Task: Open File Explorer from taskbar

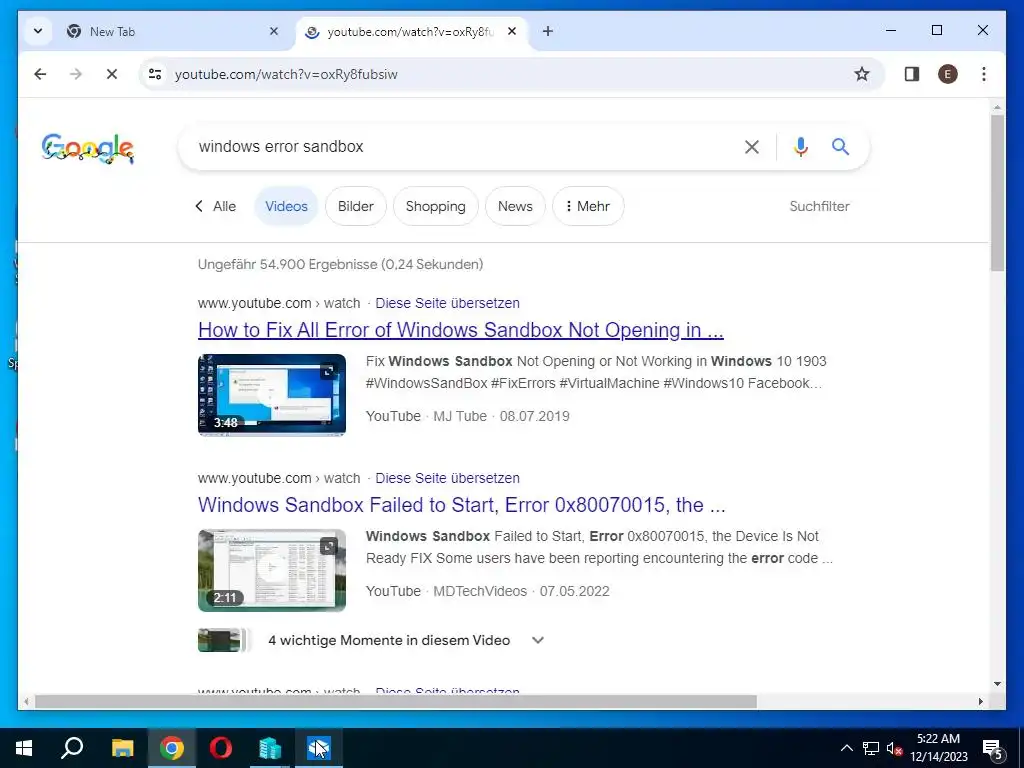Action: (122, 748)
